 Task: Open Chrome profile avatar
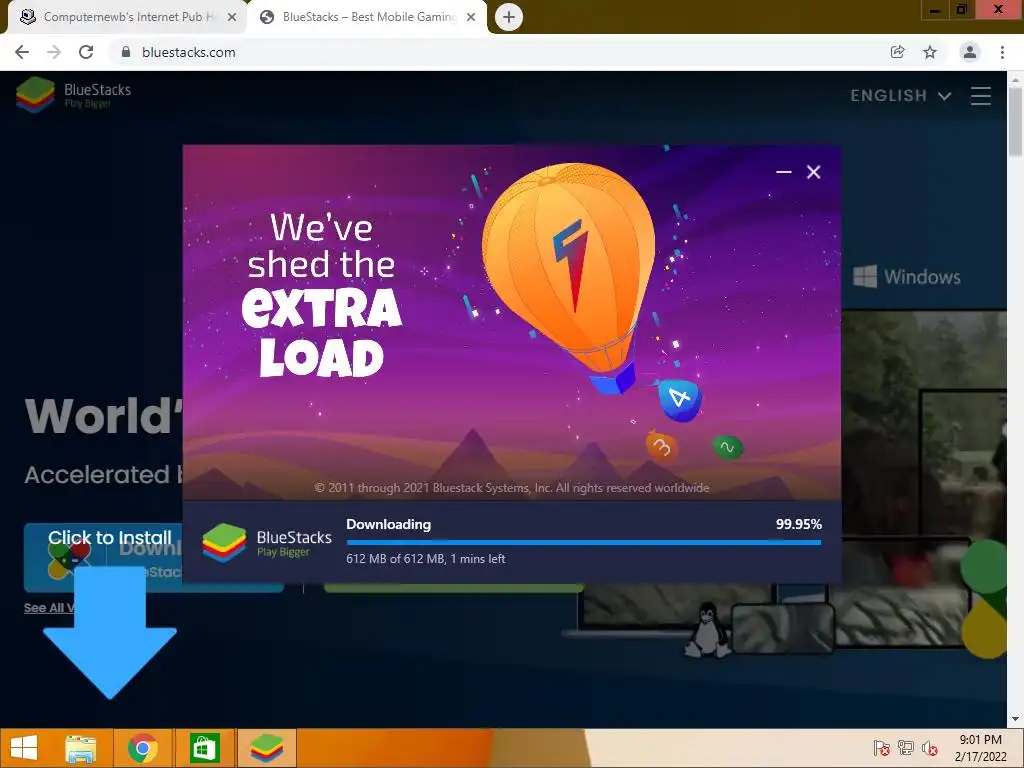[x=970, y=52]
